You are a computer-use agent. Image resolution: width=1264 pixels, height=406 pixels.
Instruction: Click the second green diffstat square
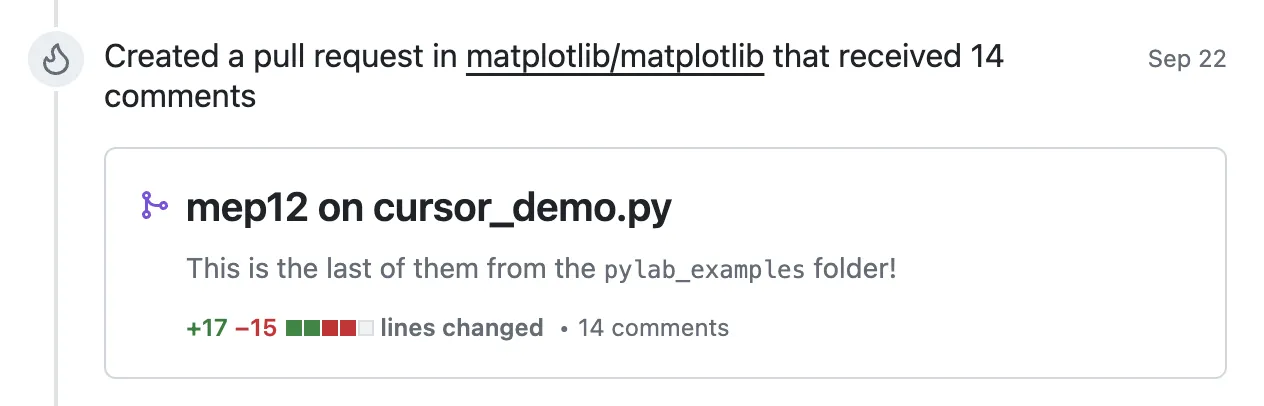tap(312, 327)
